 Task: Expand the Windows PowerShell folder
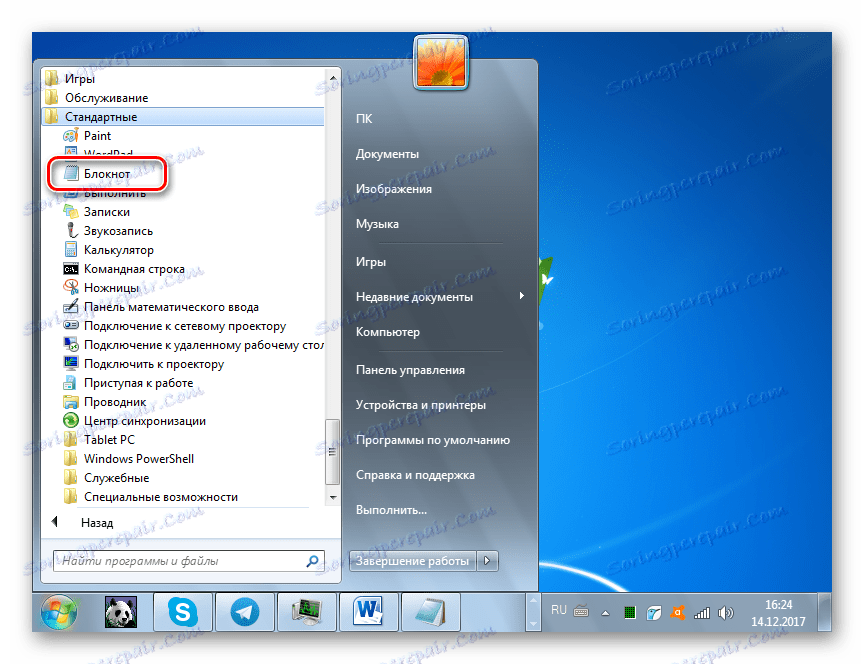pyautogui.click(x=129, y=459)
